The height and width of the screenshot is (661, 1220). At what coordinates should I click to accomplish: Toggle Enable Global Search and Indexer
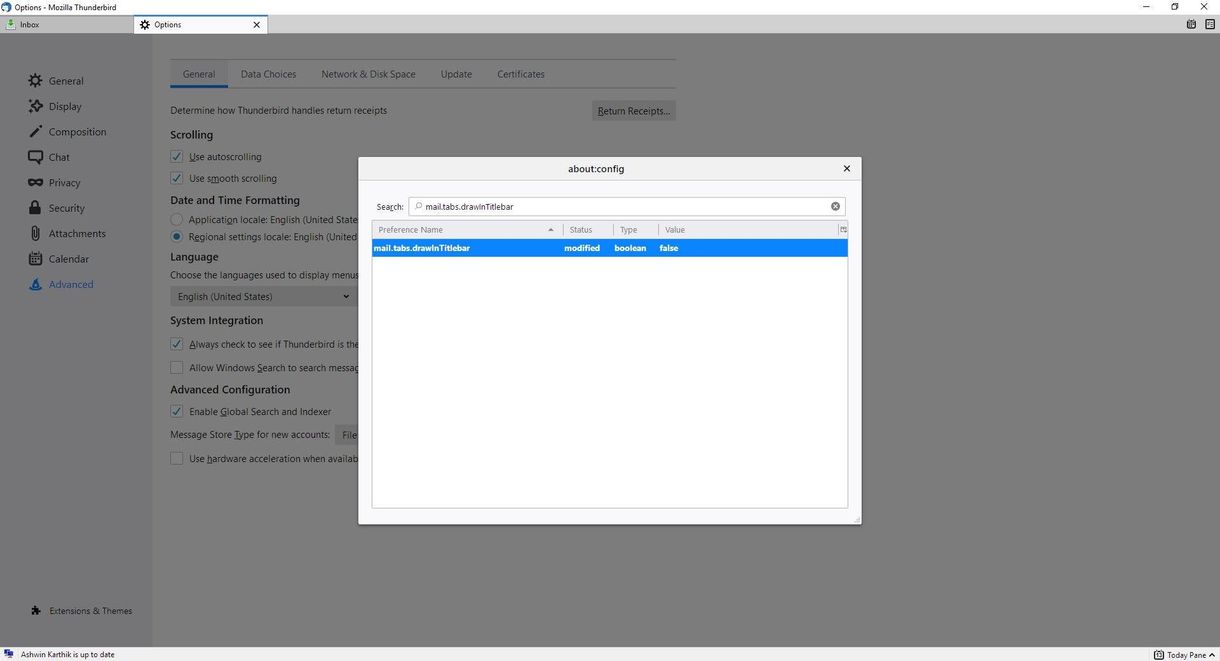click(x=177, y=412)
